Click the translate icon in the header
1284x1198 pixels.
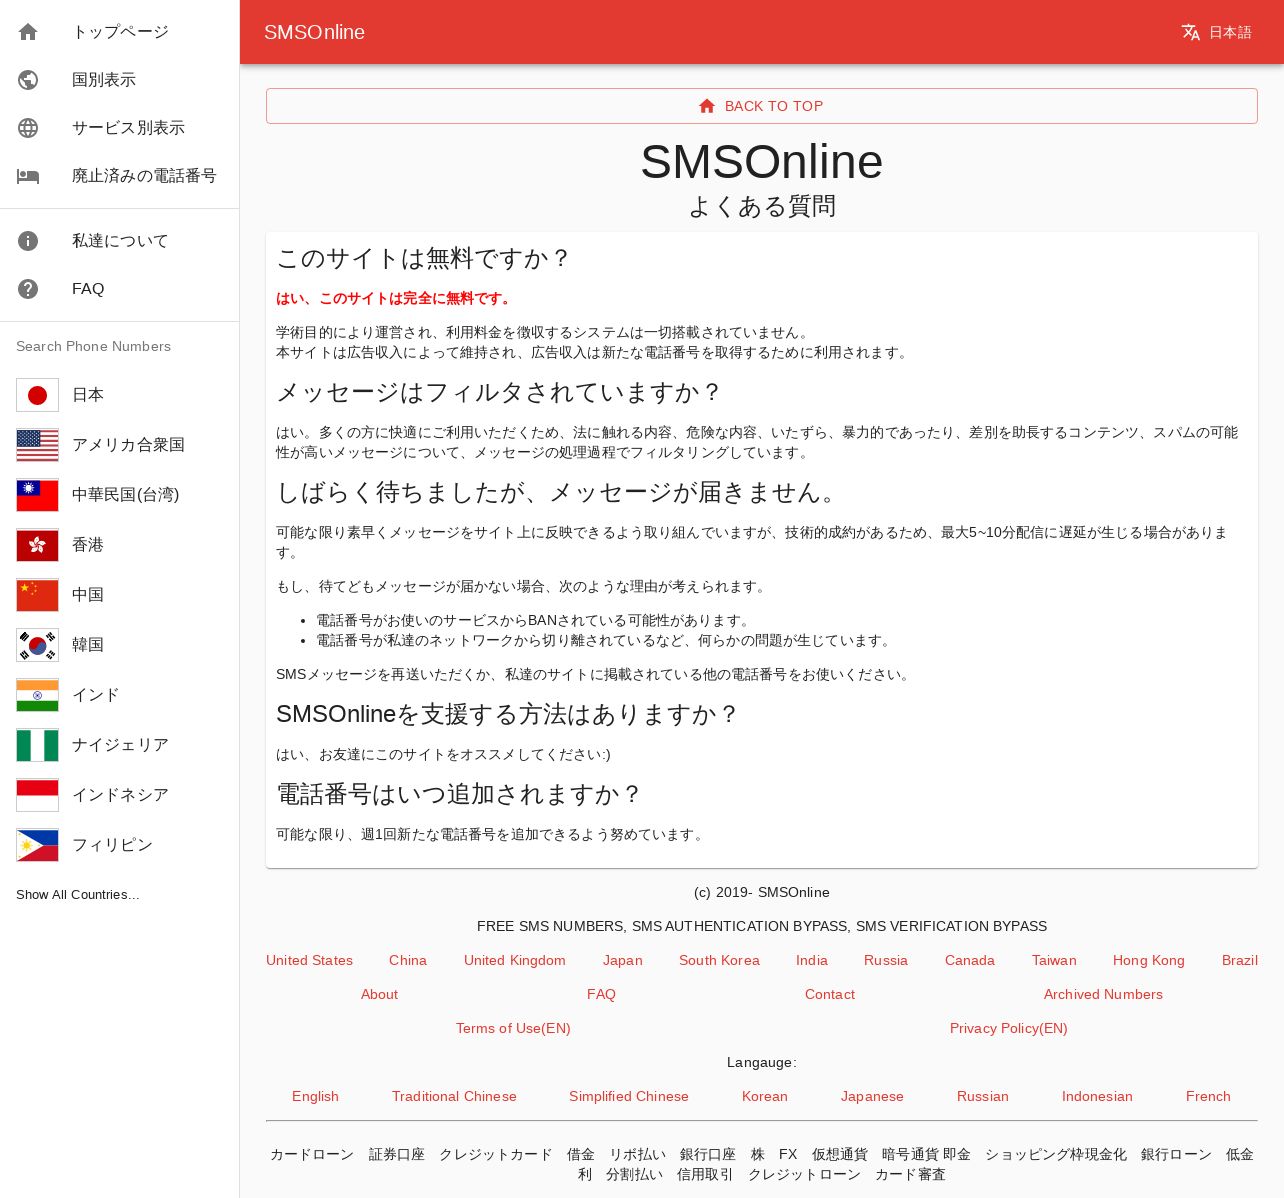1191,32
